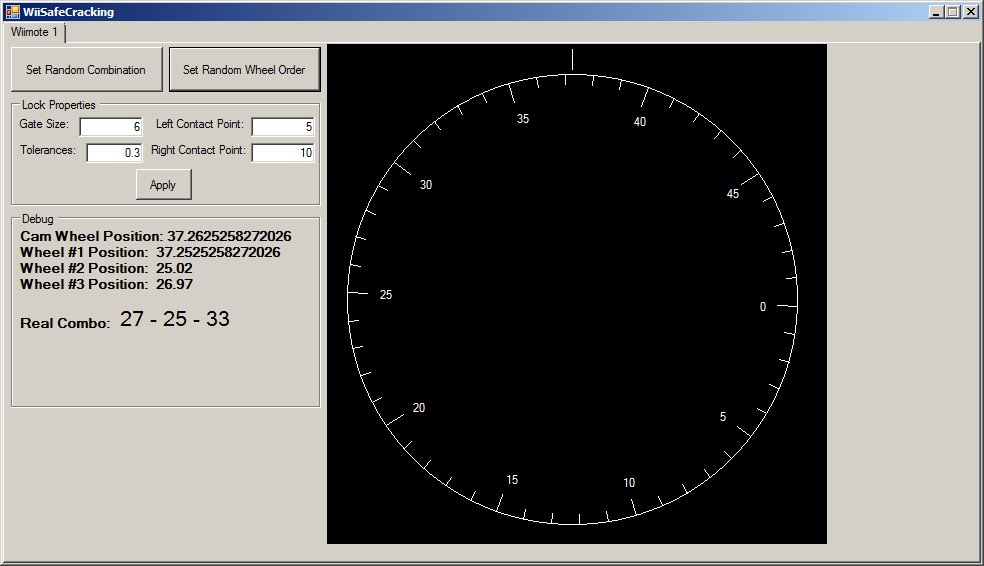Select the Left Contact Point field
Image resolution: width=984 pixels, height=566 pixels.
pos(283,127)
